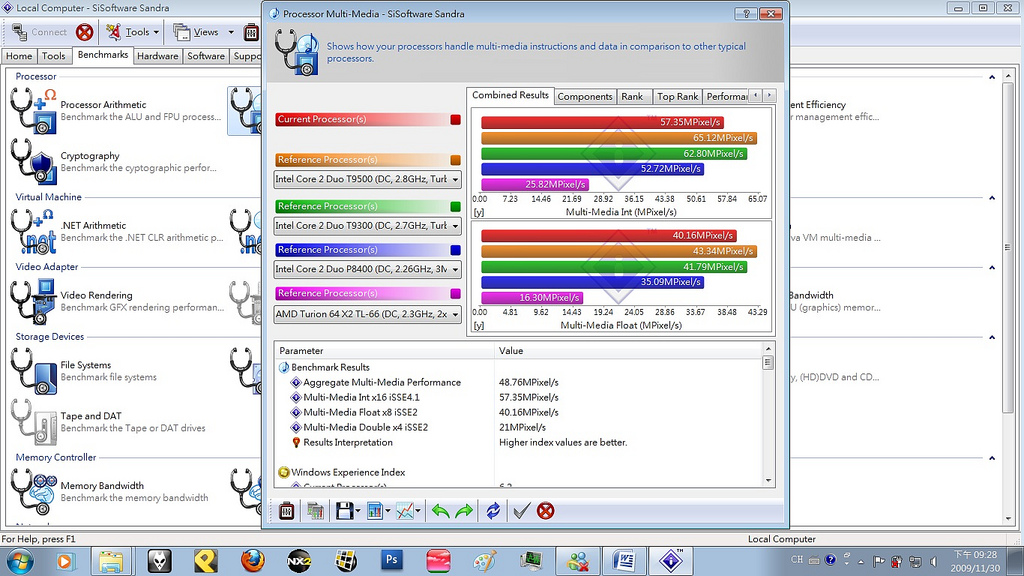Screen dimensions: 1024x576
Task: Open the Cryptography benchmark in main window
Action: (x=114, y=161)
